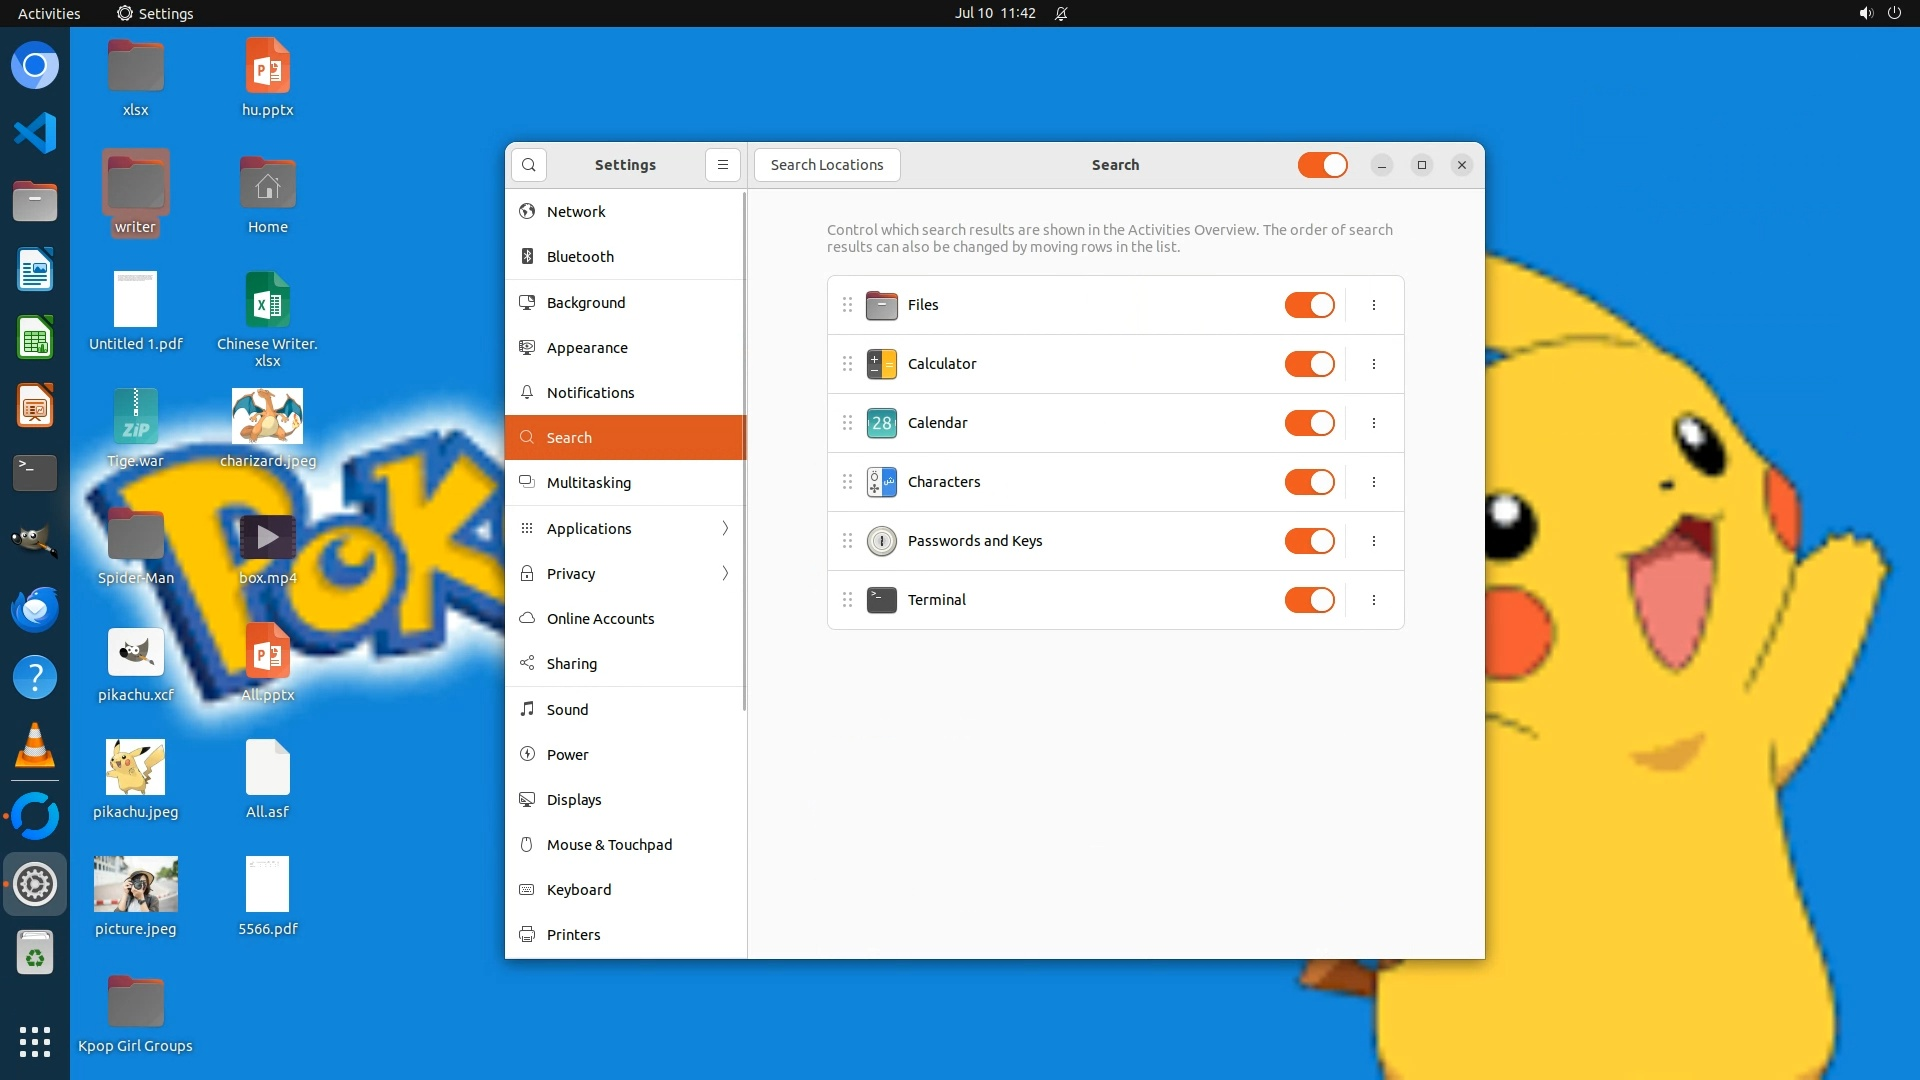Screen dimensions: 1920x1080
Task: Open Thunderbird from the dock
Action: point(35,609)
